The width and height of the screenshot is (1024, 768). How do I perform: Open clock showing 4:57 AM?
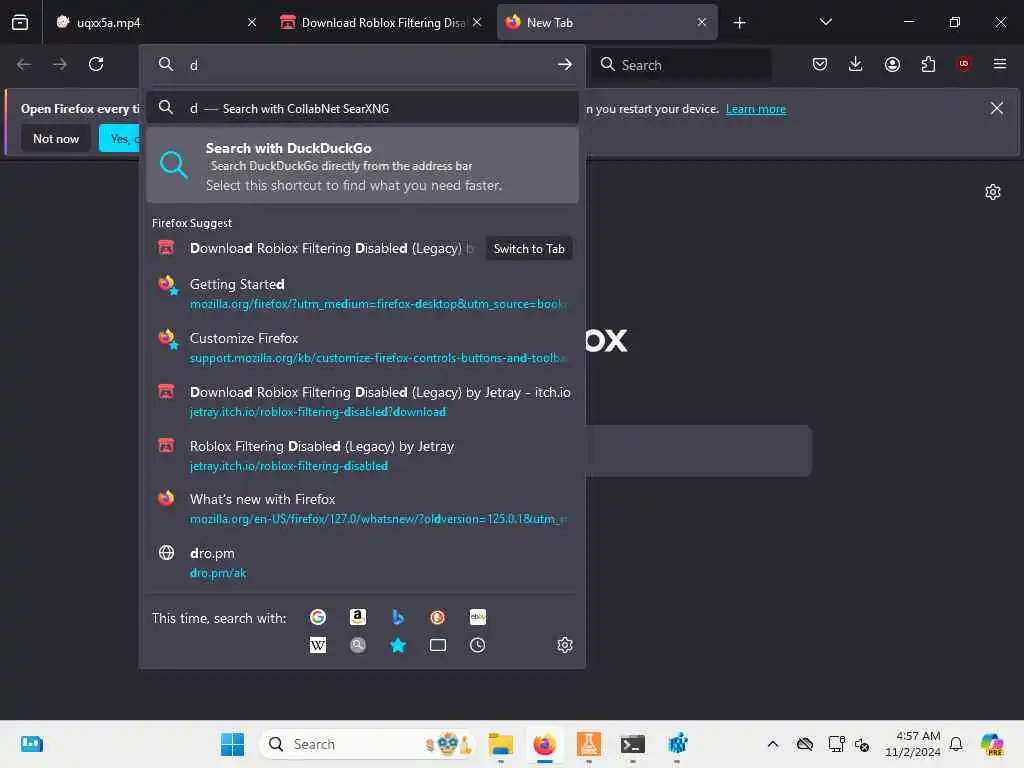tap(912, 744)
